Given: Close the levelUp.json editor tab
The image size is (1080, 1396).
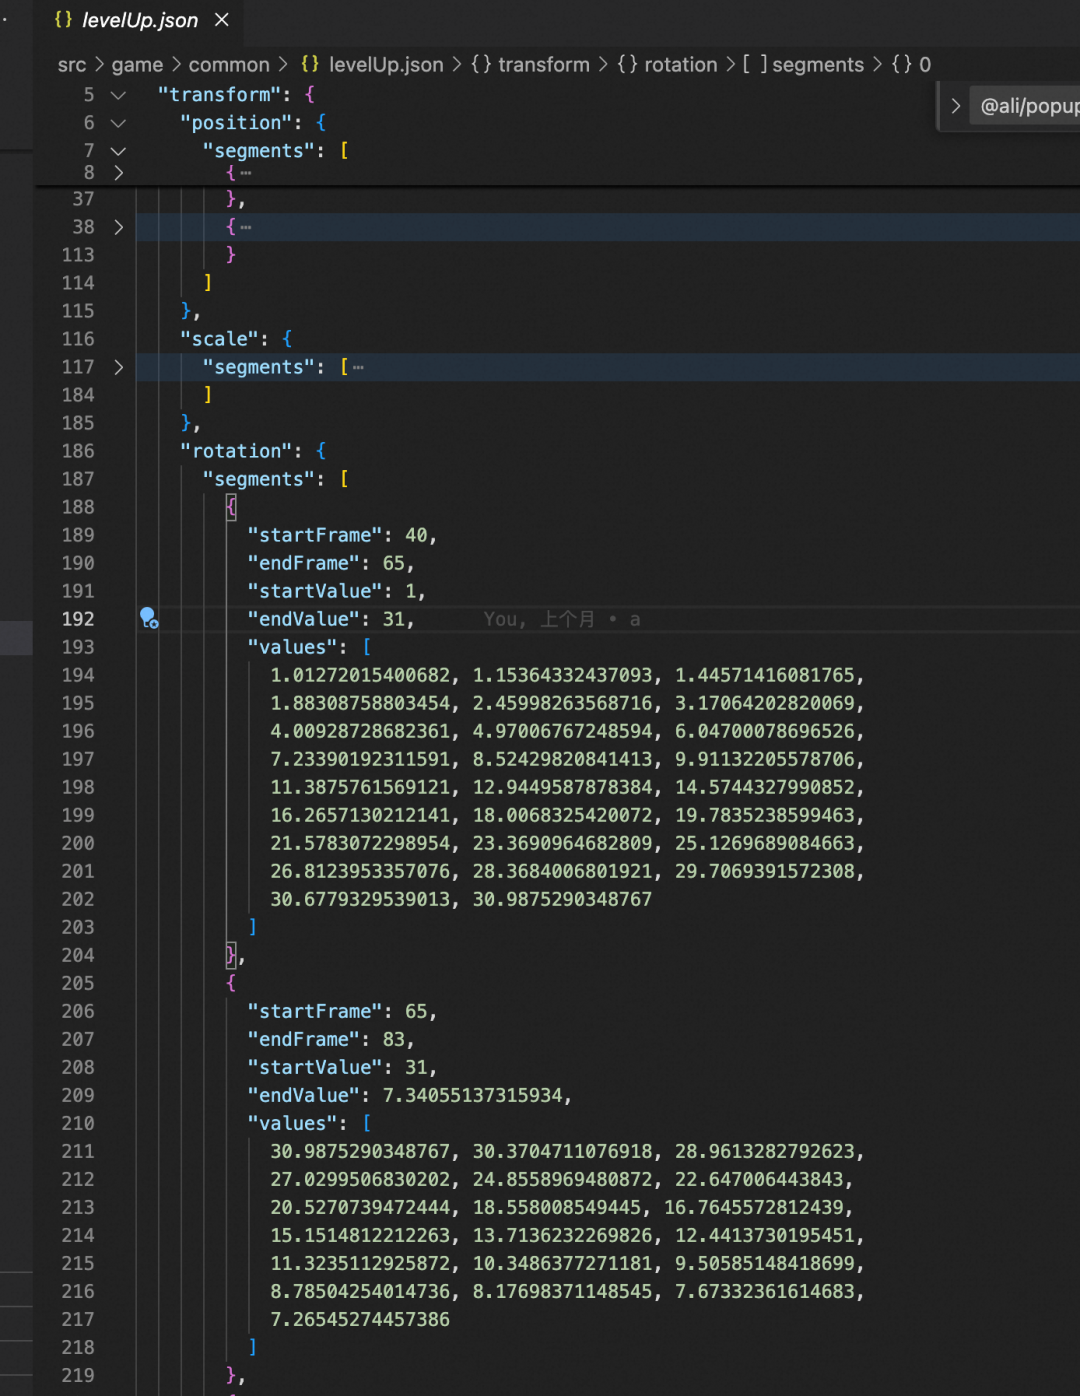Looking at the screenshot, I should (222, 20).
